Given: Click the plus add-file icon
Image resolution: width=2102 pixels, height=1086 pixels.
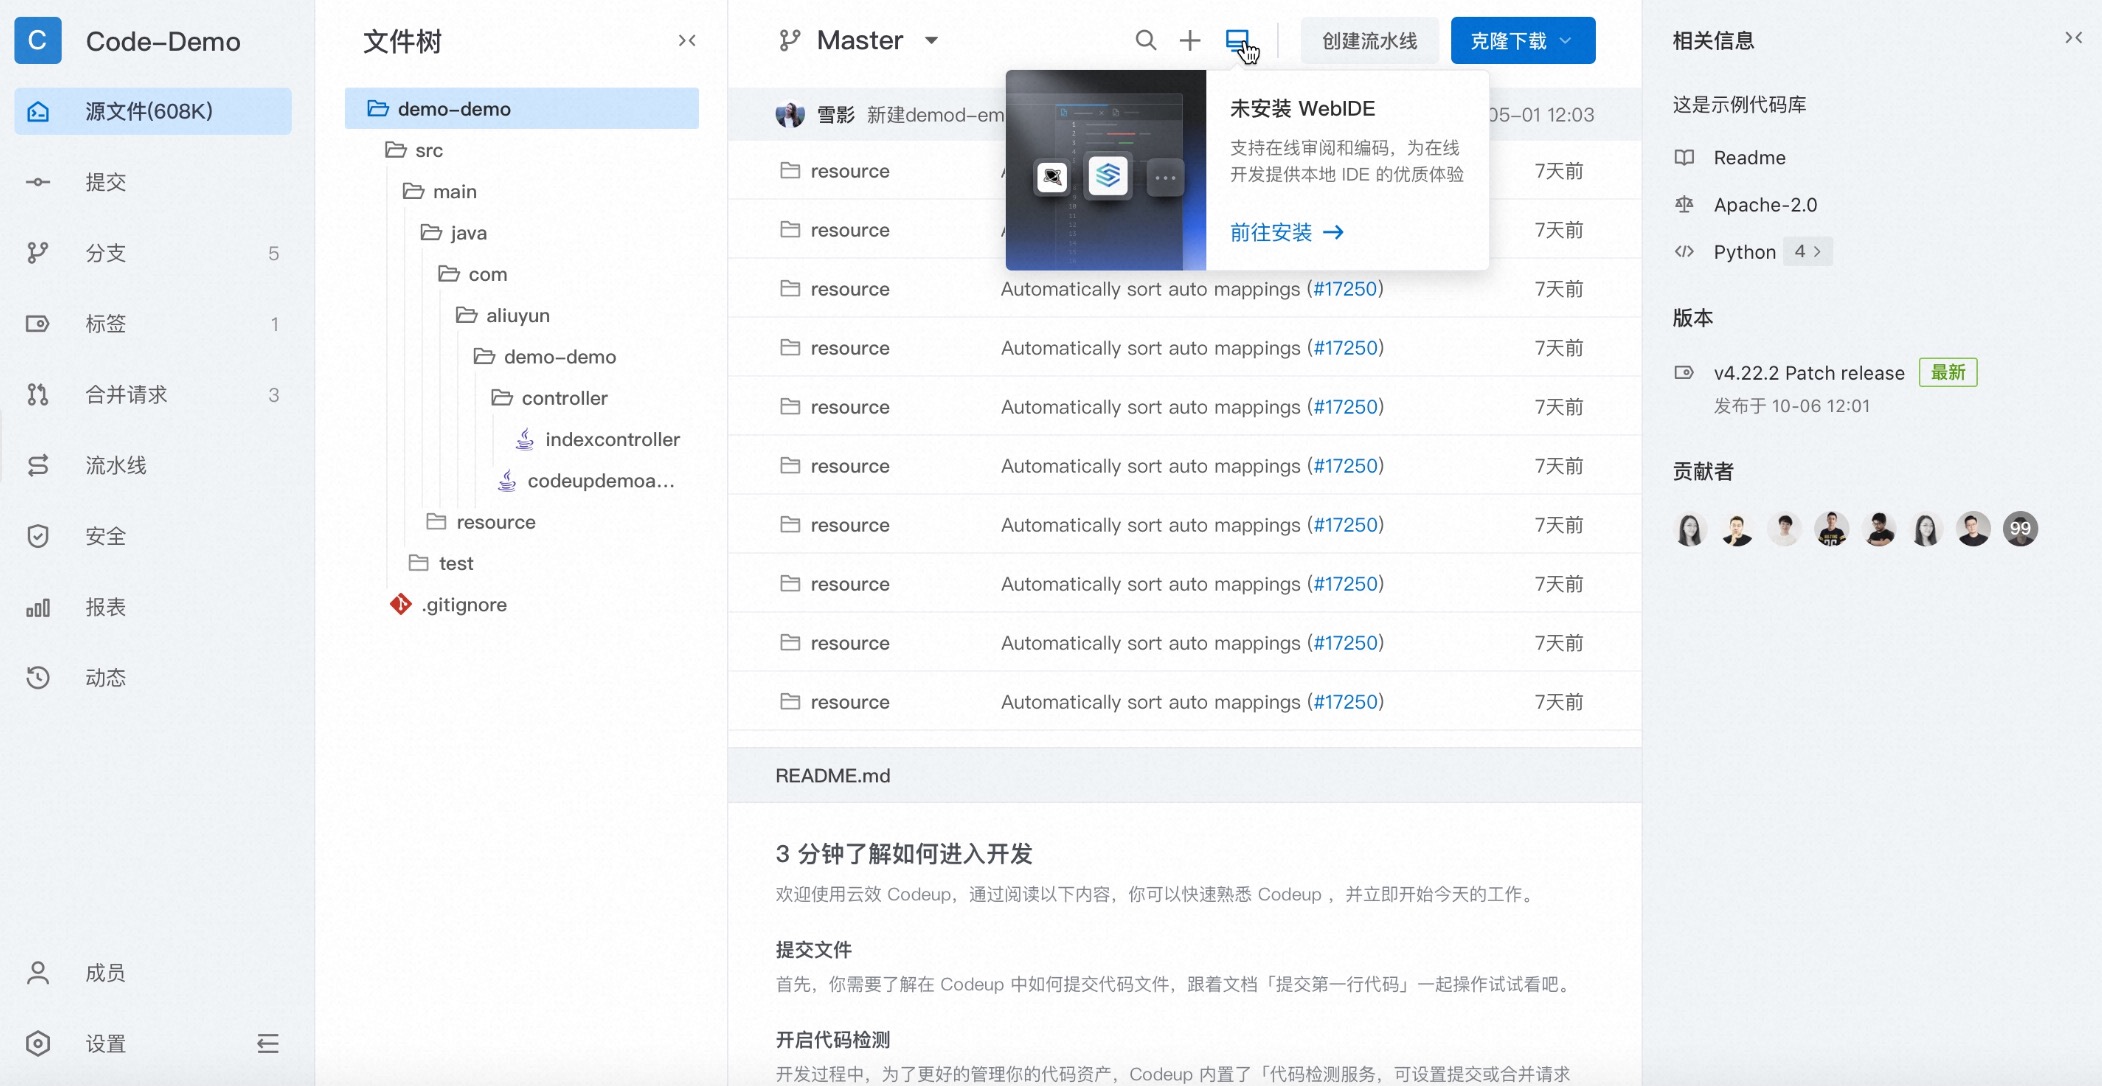Looking at the screenshot, I should (x=1190, y=40).
